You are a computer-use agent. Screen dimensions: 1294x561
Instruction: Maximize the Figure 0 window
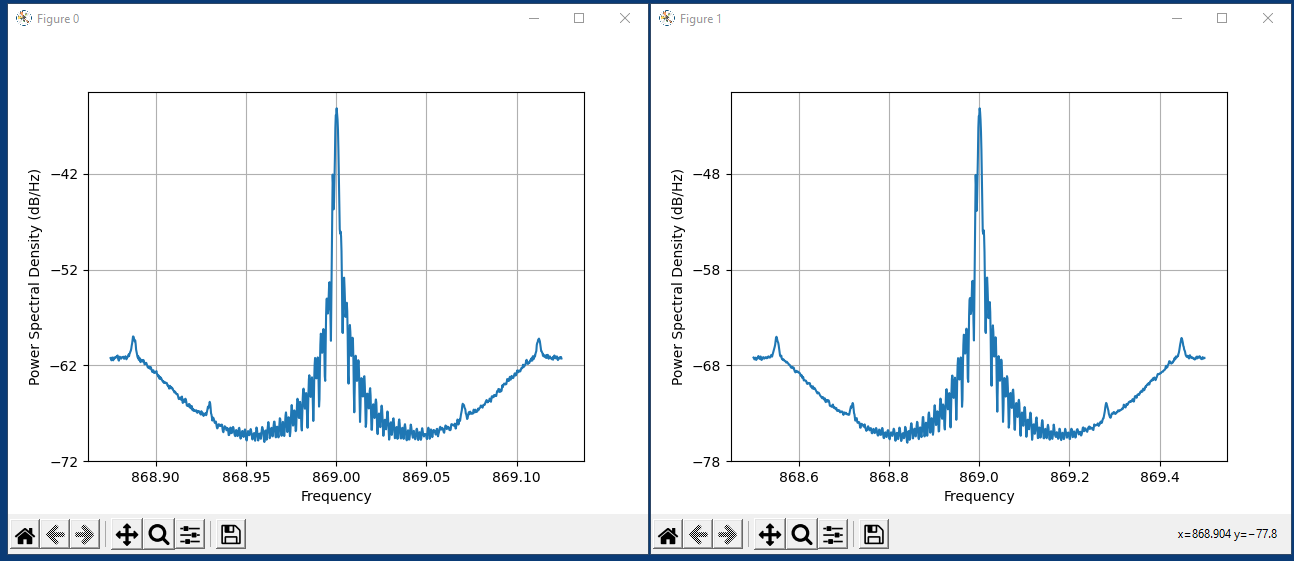579,18
